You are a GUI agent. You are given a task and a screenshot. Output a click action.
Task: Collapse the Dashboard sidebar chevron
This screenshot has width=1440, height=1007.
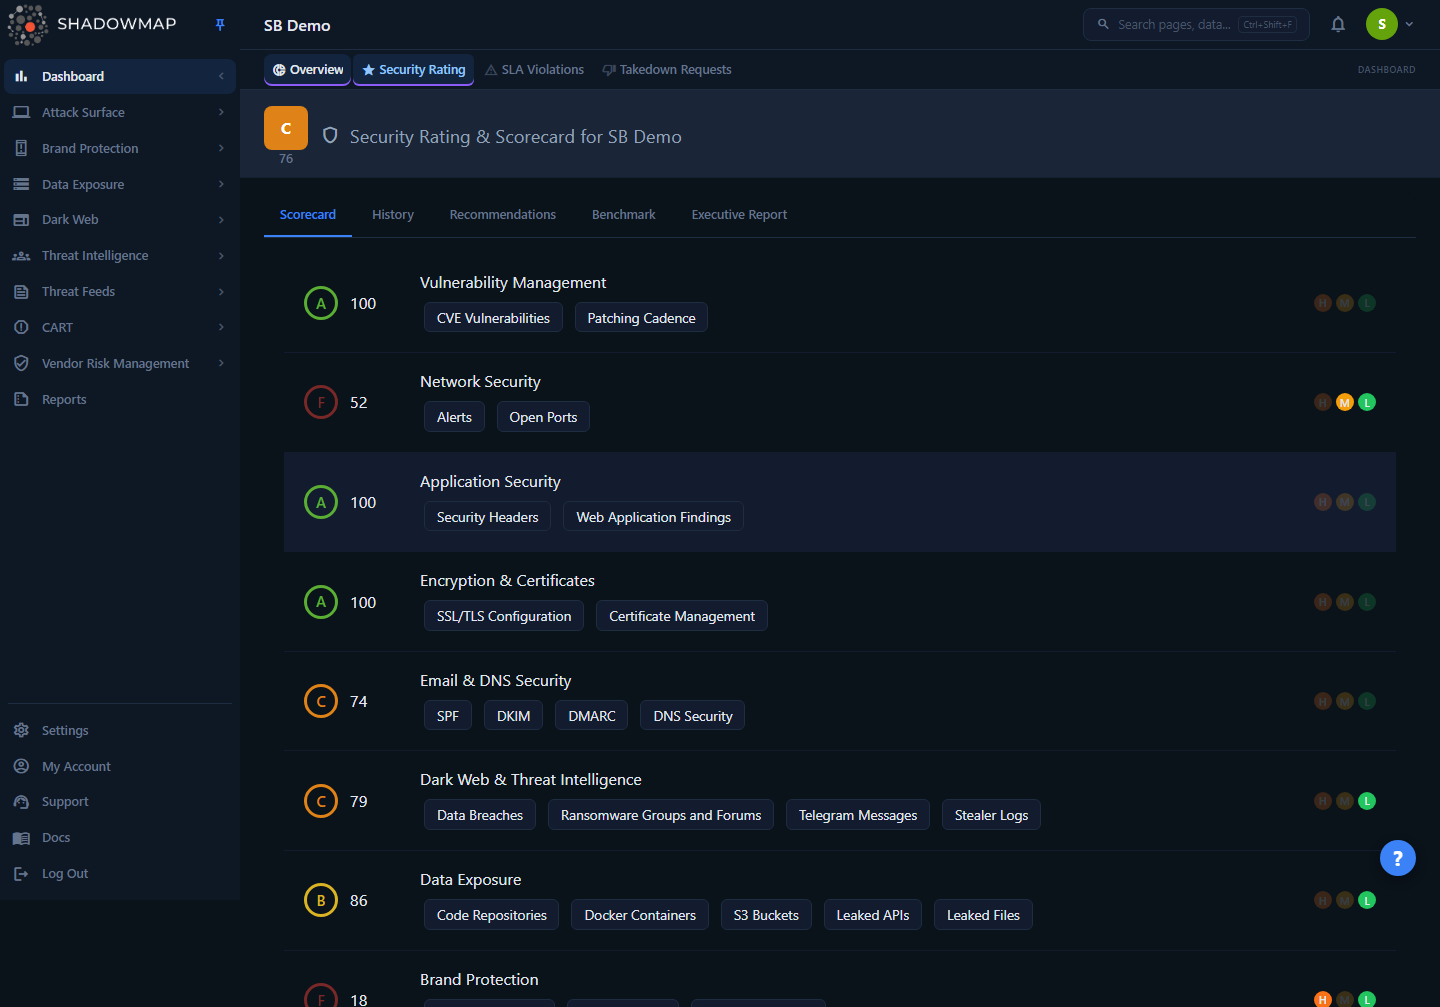point(221,76)
